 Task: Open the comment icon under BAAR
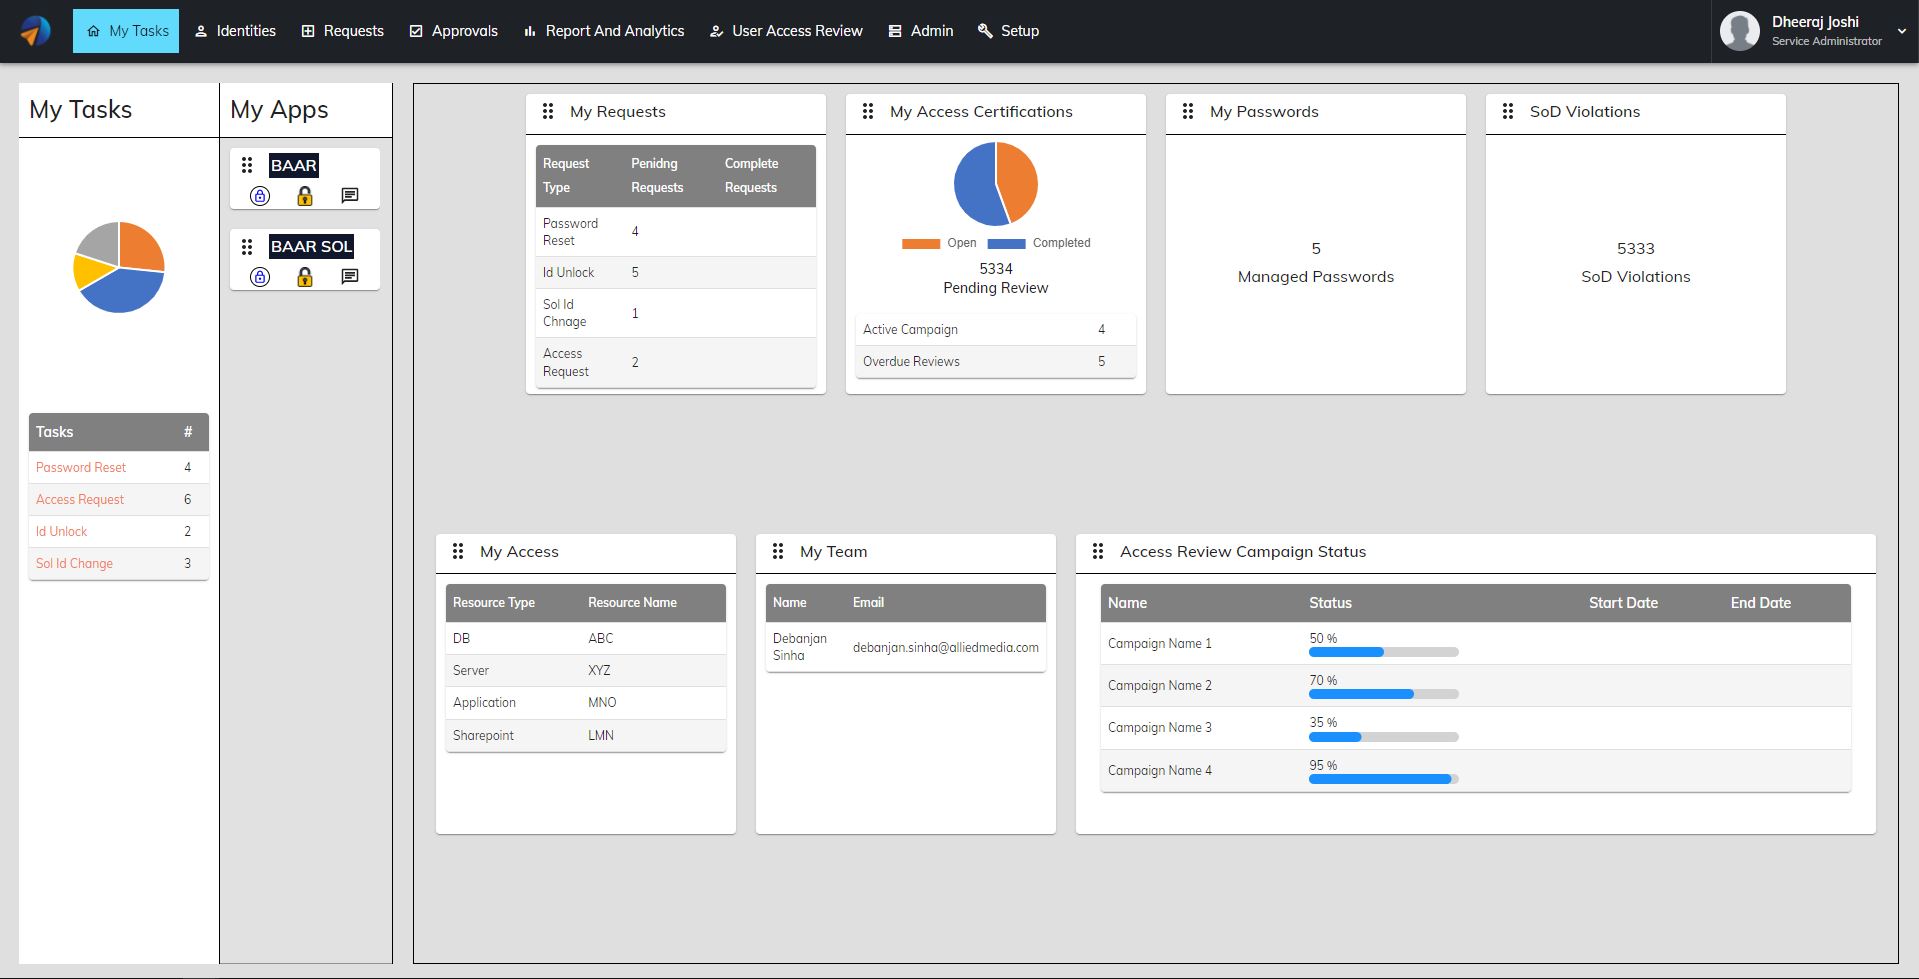[349, 196]
